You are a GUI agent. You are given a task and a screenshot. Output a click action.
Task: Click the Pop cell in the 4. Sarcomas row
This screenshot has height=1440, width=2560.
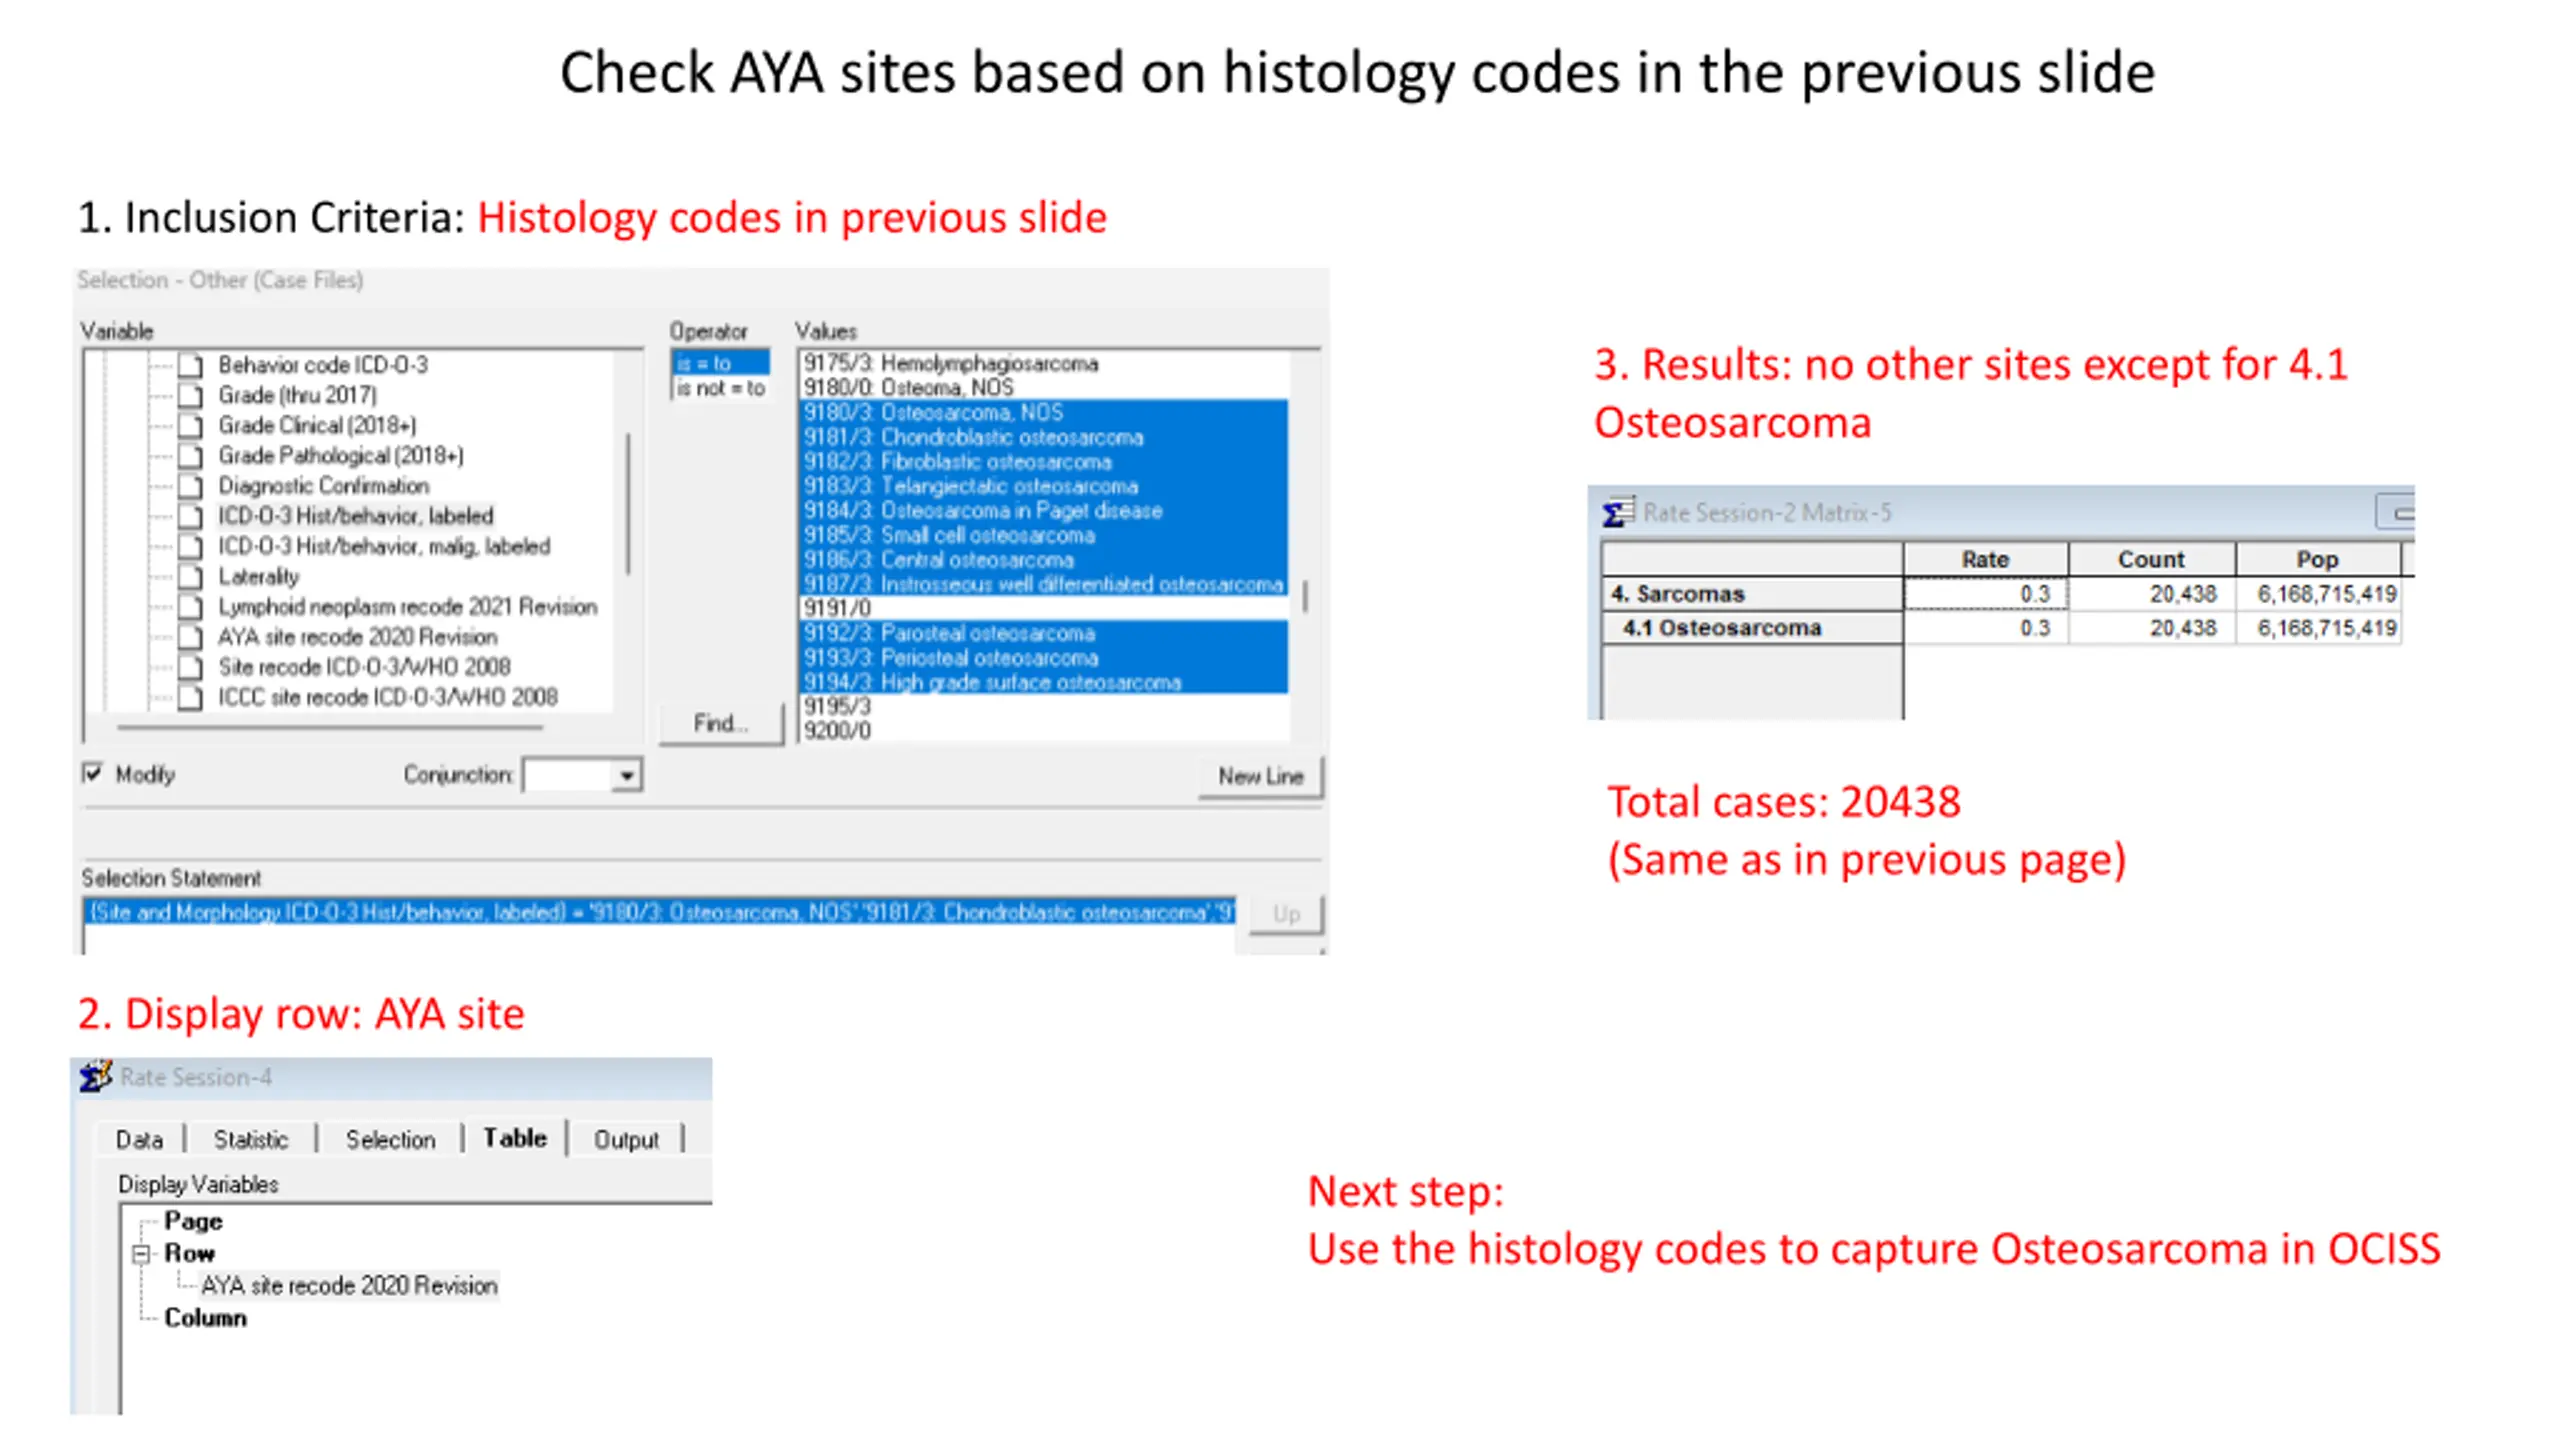[x=2317, y=593]
